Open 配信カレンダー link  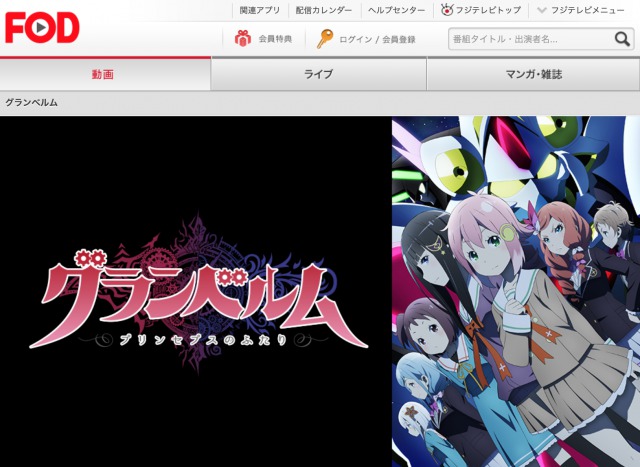tap(324, 10)
